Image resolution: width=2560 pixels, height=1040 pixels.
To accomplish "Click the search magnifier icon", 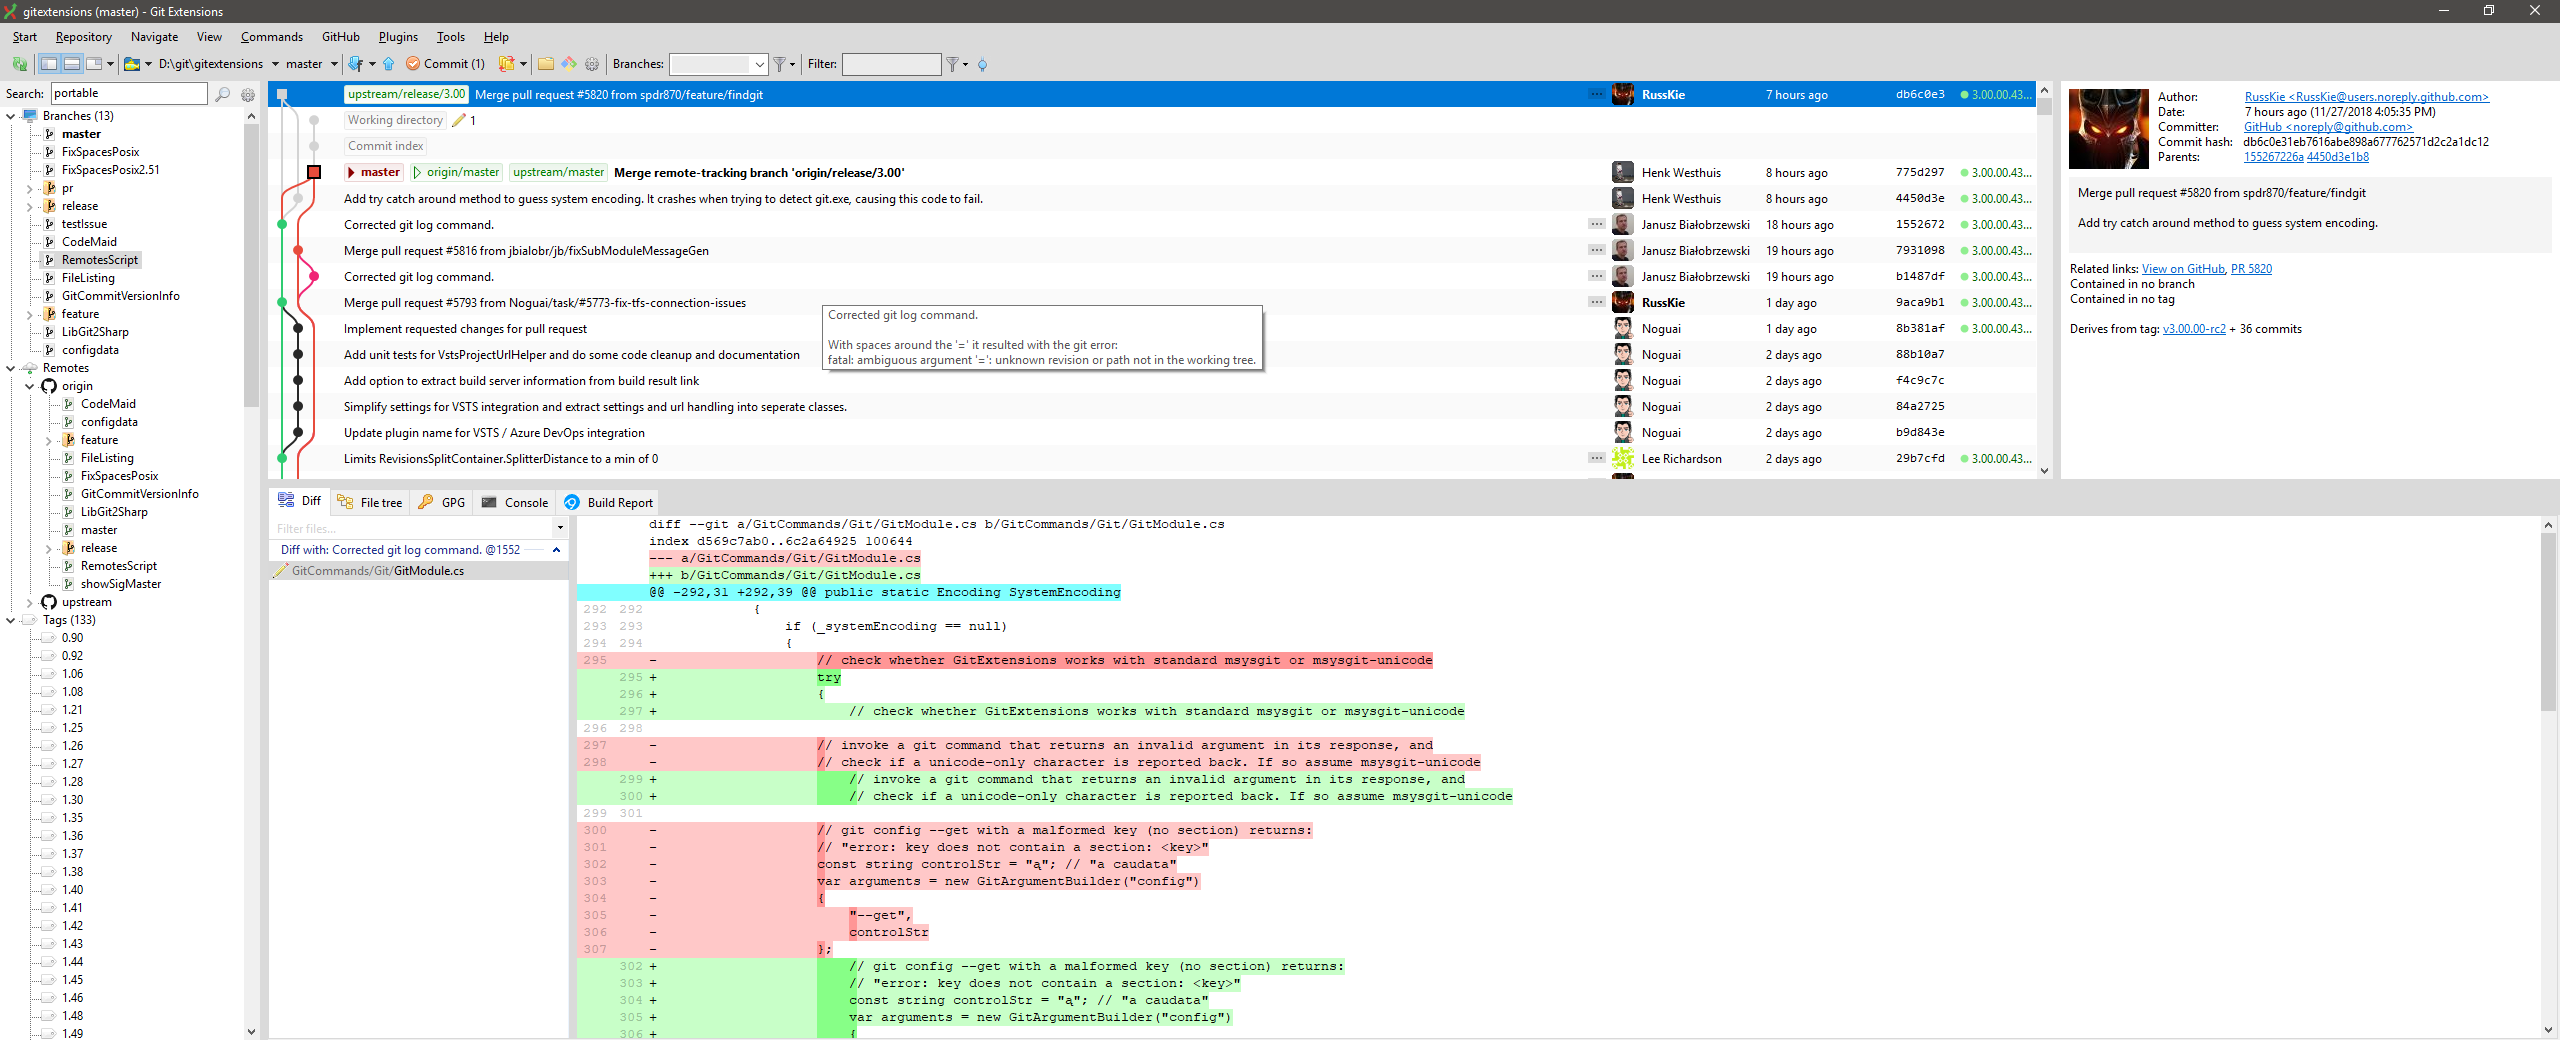I will click(222, 94).
